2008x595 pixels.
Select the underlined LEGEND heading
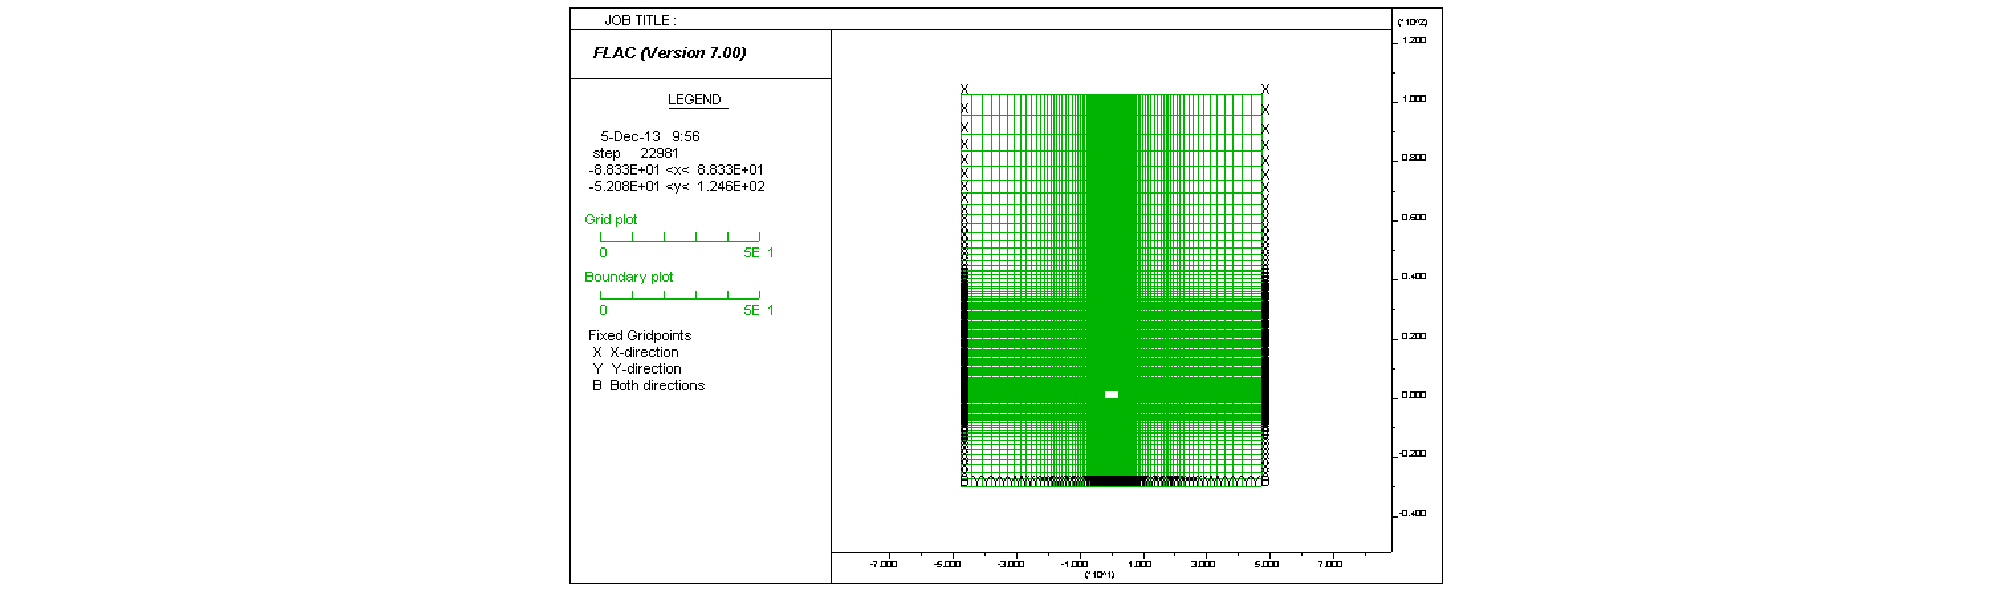695,100
